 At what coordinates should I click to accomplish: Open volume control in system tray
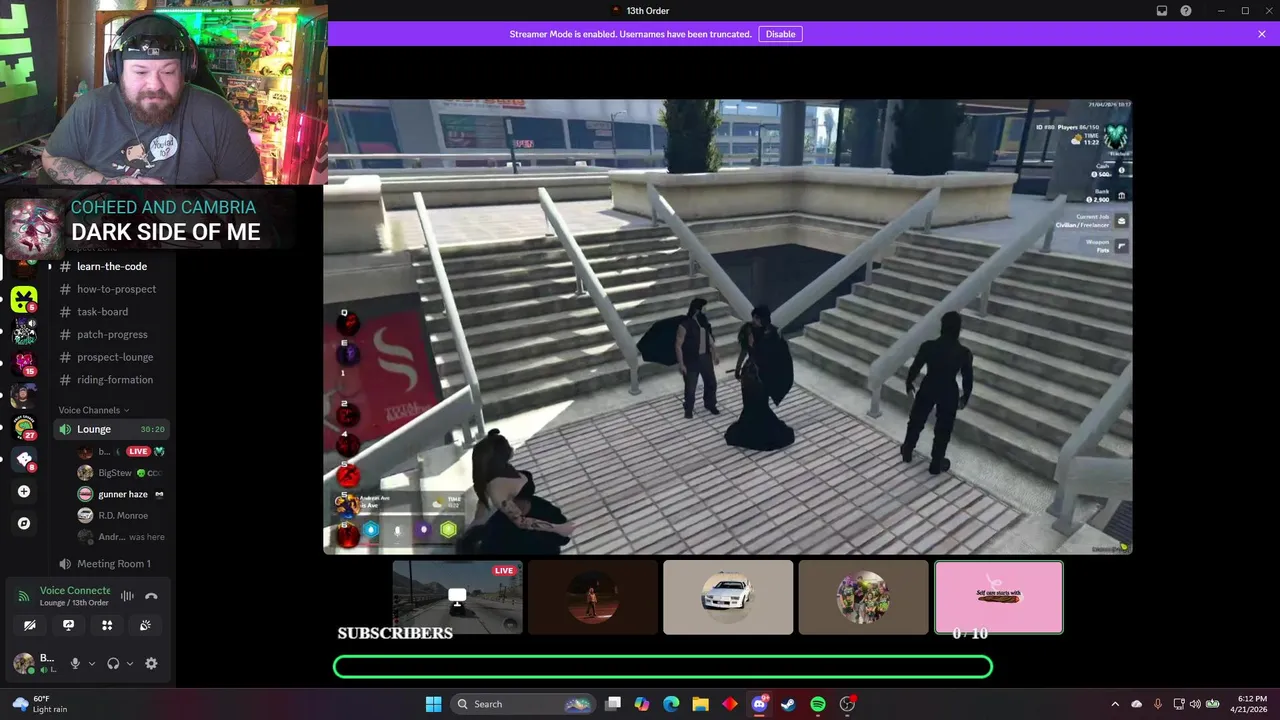point(1195,704)
